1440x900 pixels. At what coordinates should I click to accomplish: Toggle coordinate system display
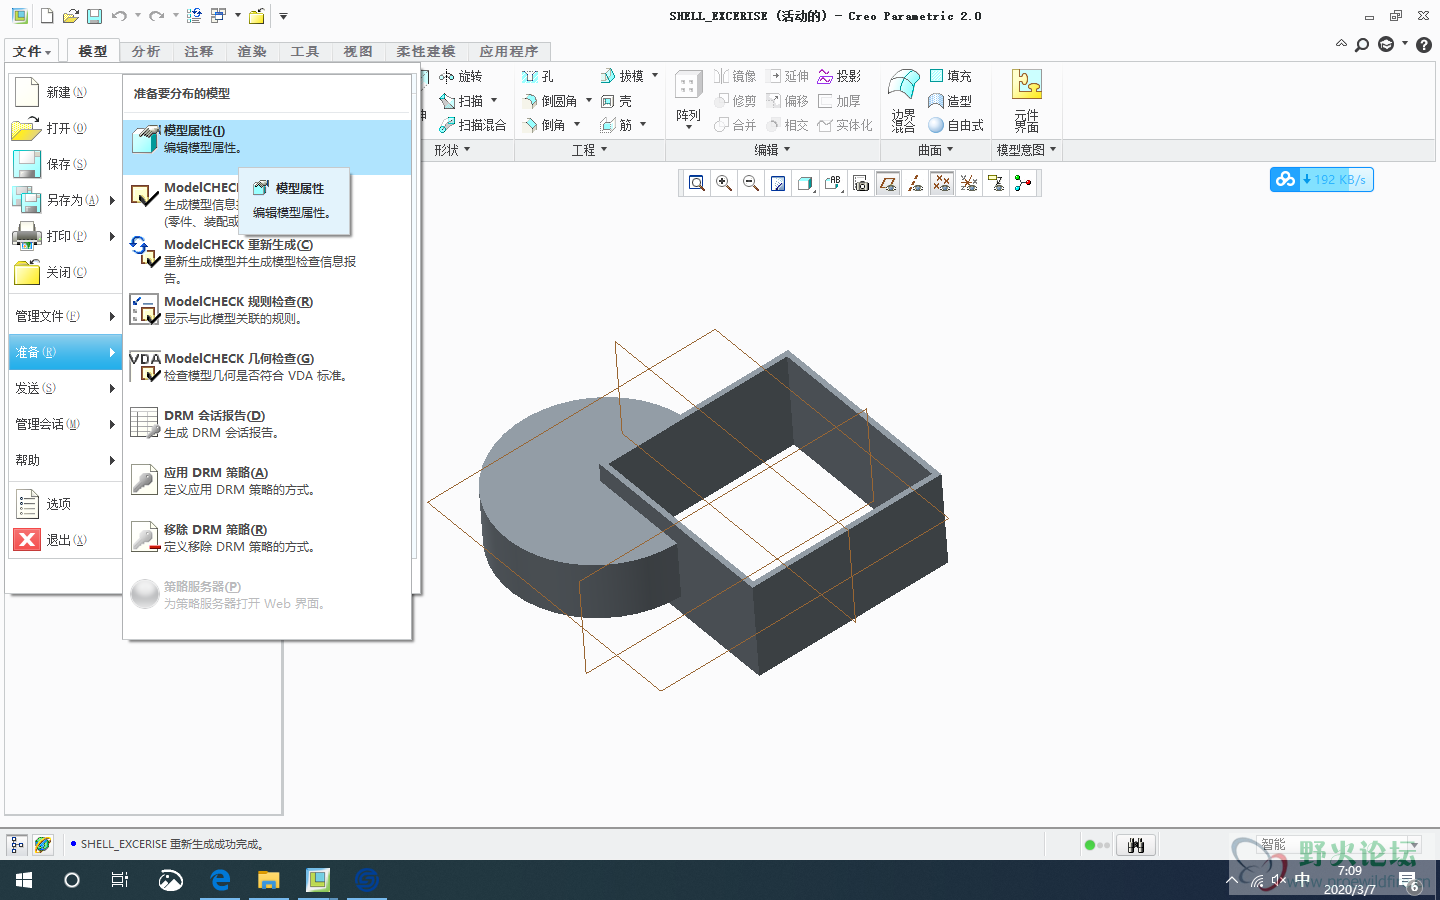click(969, 183)
